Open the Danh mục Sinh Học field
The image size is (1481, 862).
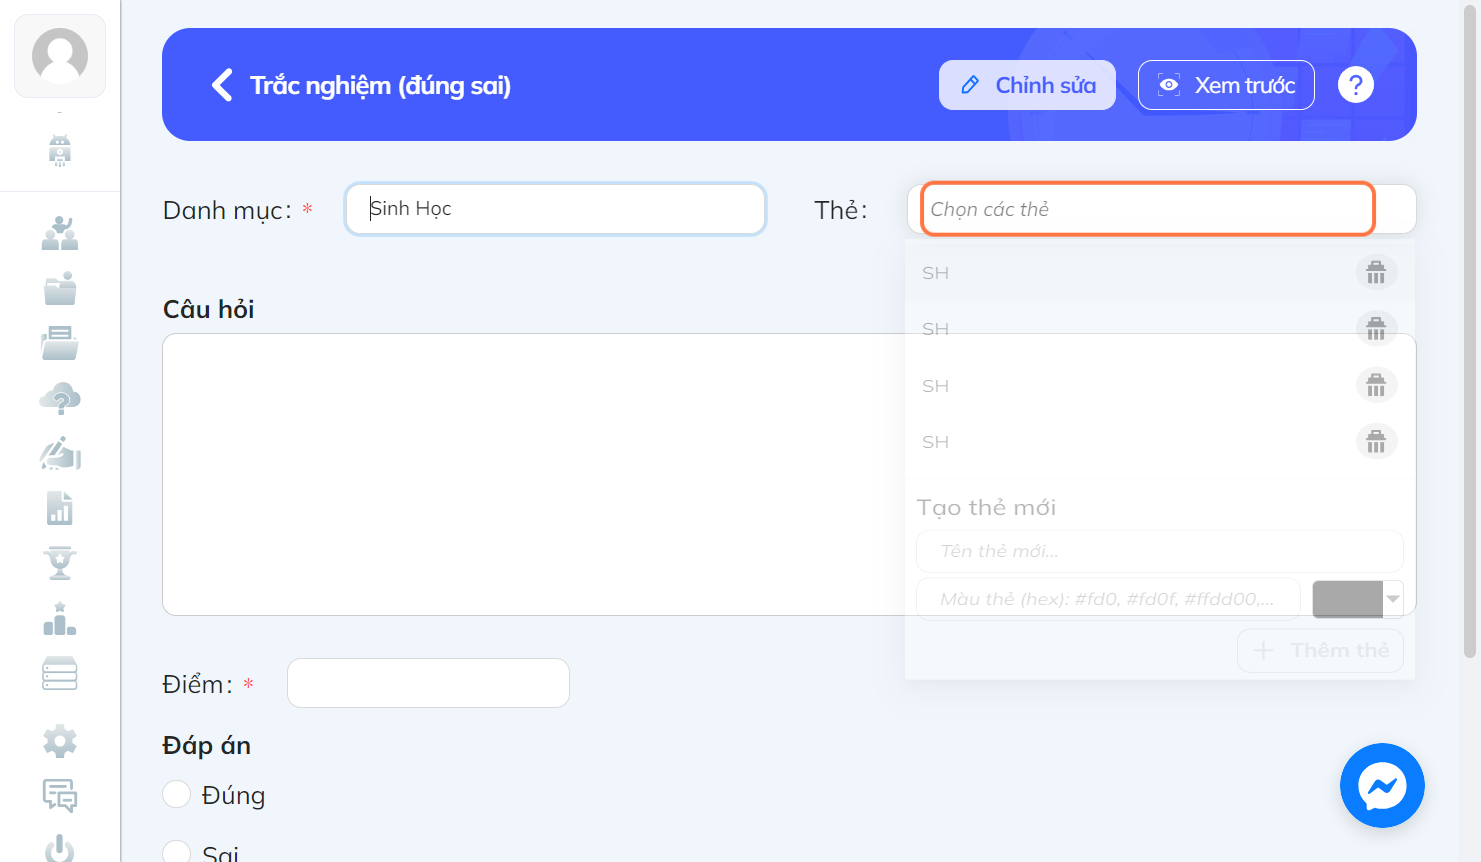click(555, 209)
